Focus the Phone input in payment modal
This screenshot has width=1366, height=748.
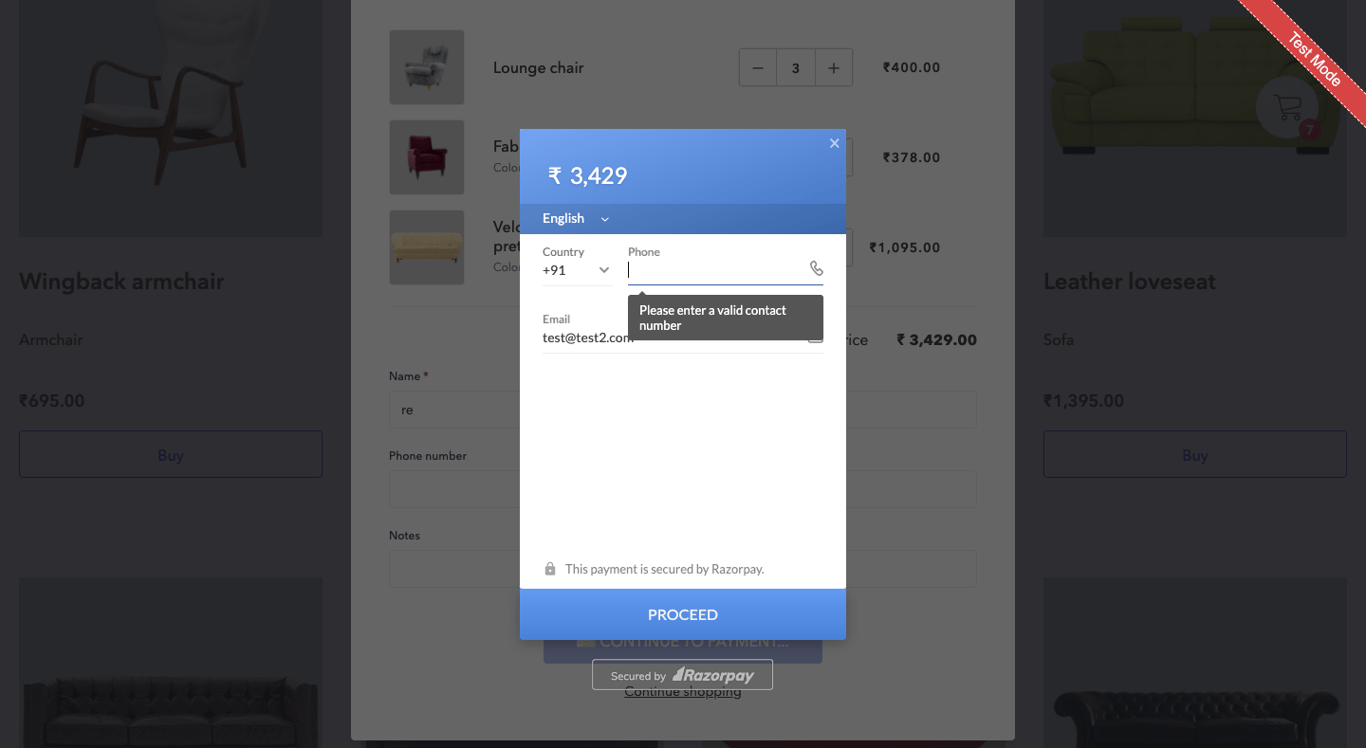coord(716,270)
